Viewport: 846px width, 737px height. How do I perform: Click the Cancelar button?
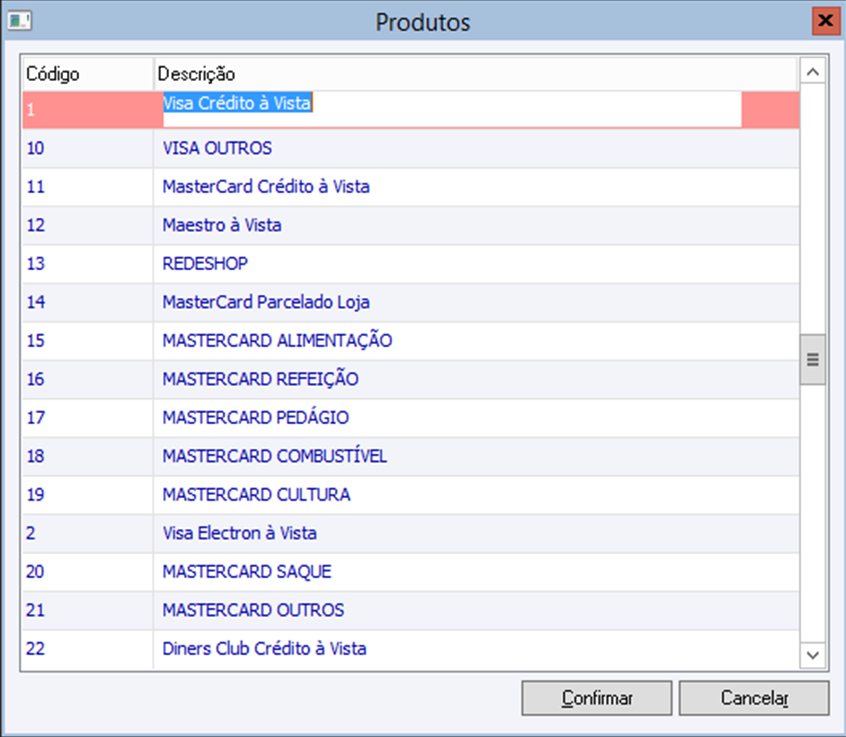coord(754,698)
